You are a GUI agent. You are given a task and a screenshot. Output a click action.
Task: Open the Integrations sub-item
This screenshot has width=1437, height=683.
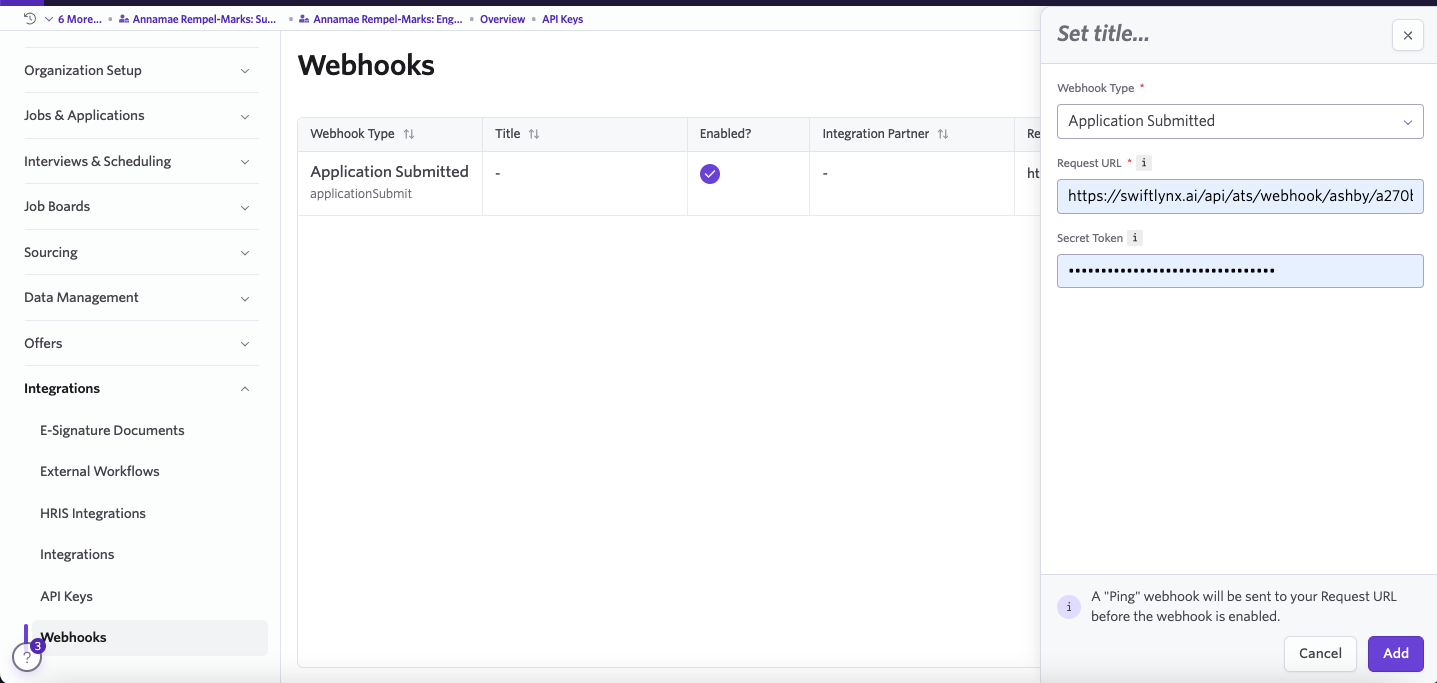(x=77, y=554)
